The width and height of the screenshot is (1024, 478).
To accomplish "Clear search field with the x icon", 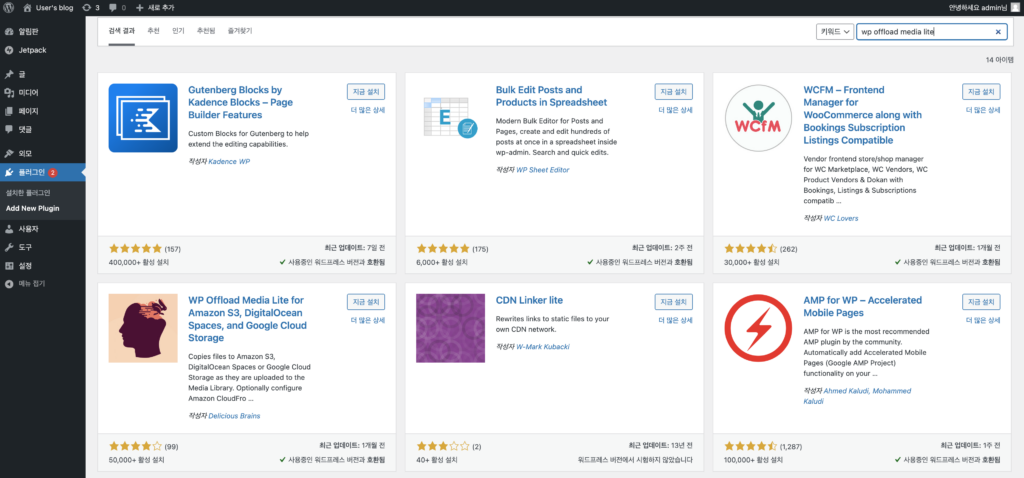I will coord(998,31).
